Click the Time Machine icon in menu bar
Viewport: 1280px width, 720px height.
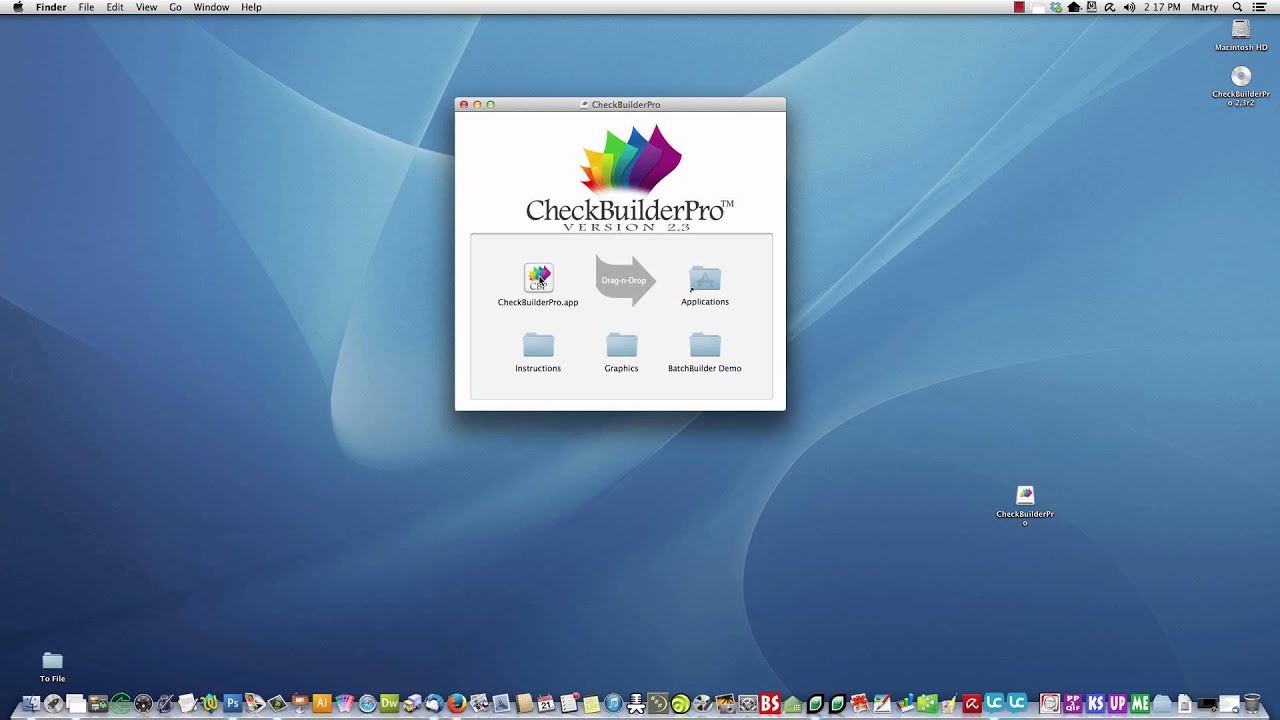1092,7
